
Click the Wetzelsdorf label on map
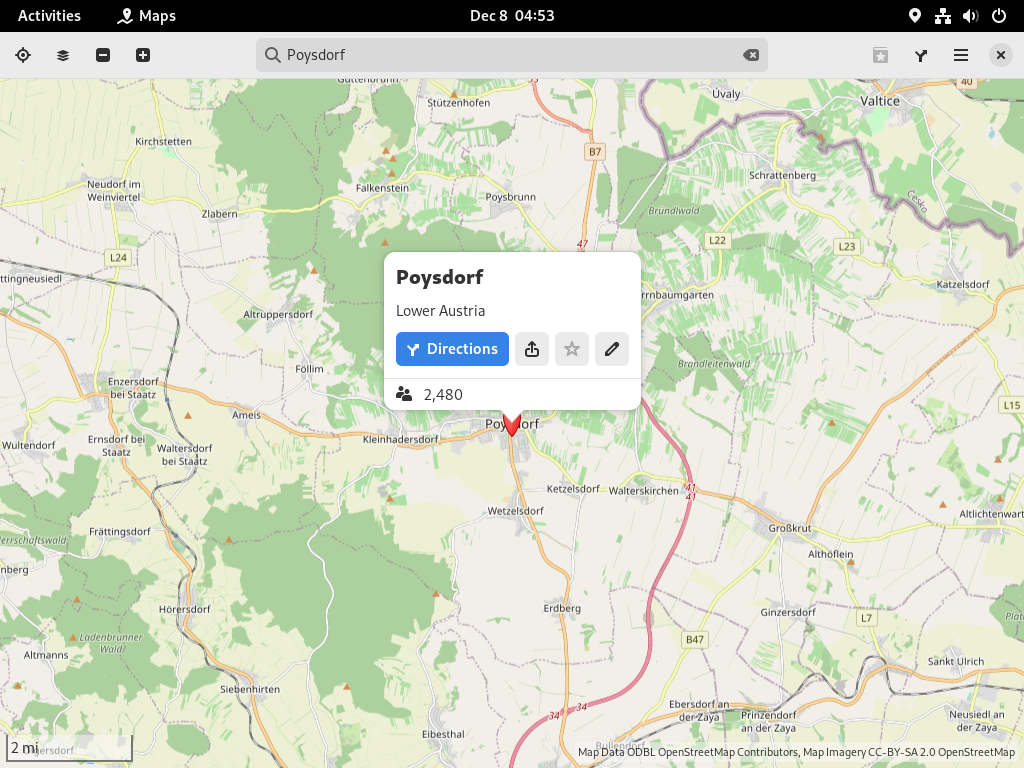point(515,511)
